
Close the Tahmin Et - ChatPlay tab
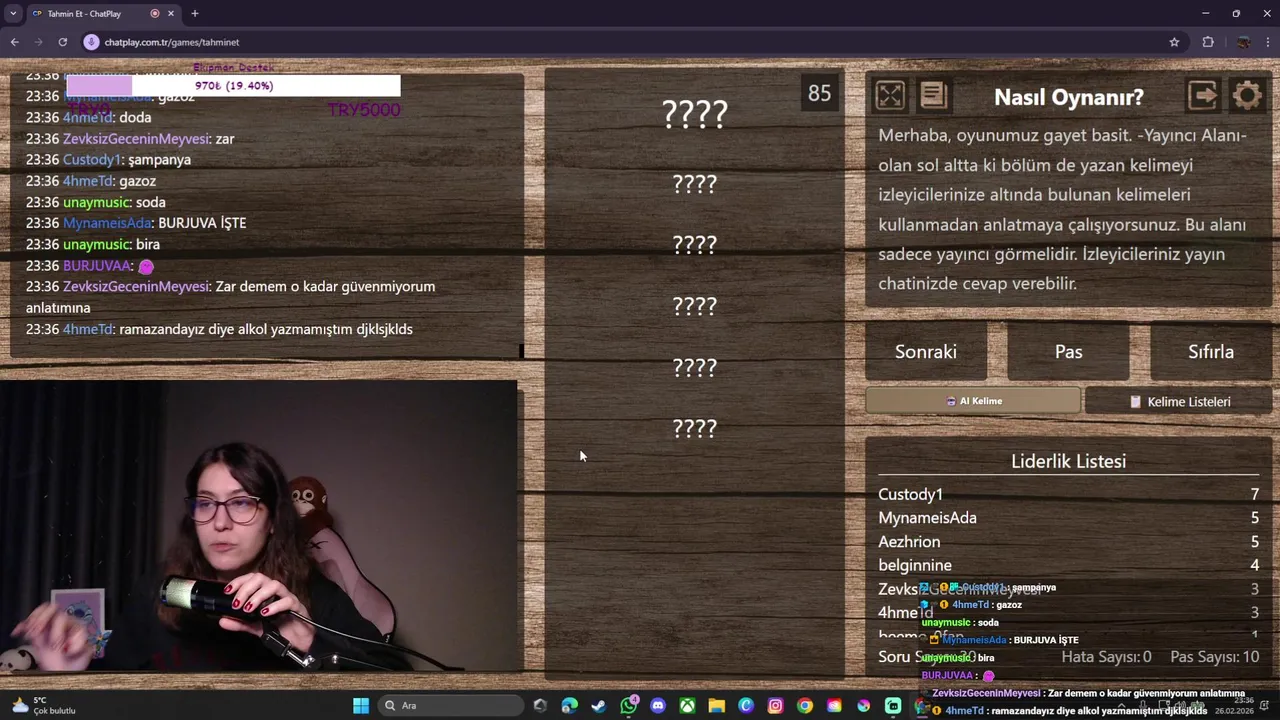point(172,14)
